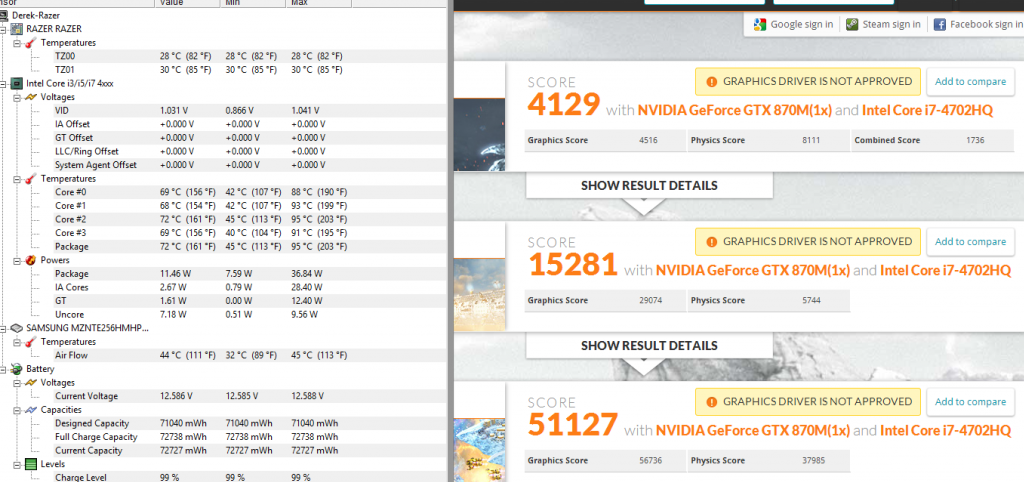This screenshot has height=482, width=1024.
Task: Open NVIDIA GeForce GTX 870M link for score 4129
Action: [x=735, y=110]
